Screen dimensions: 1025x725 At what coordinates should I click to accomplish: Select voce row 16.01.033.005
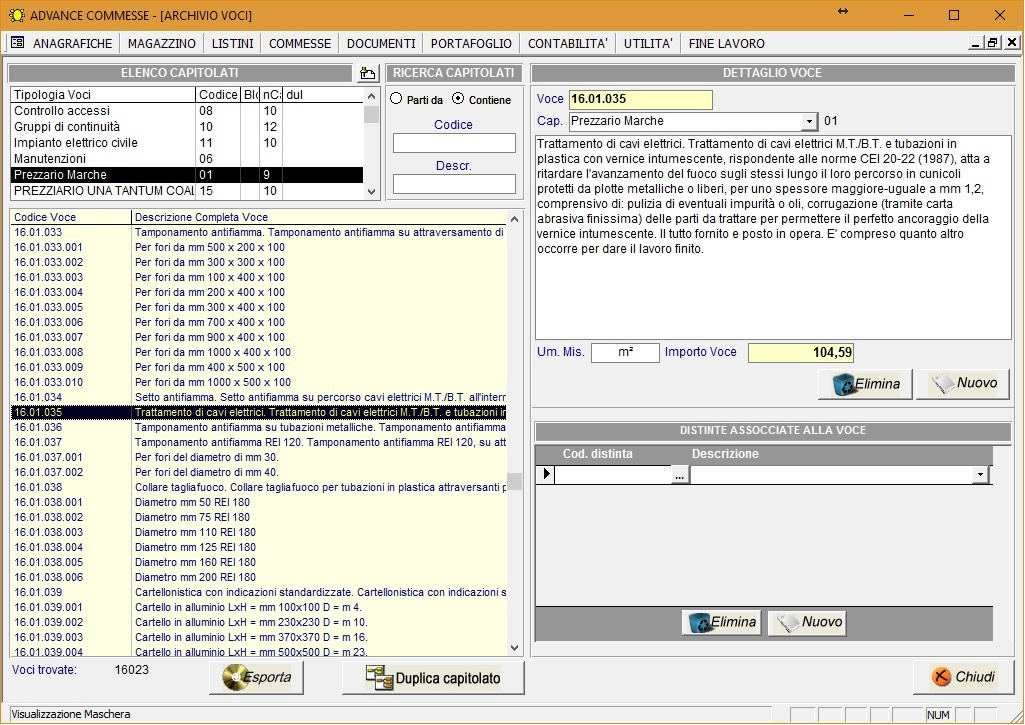259,307
